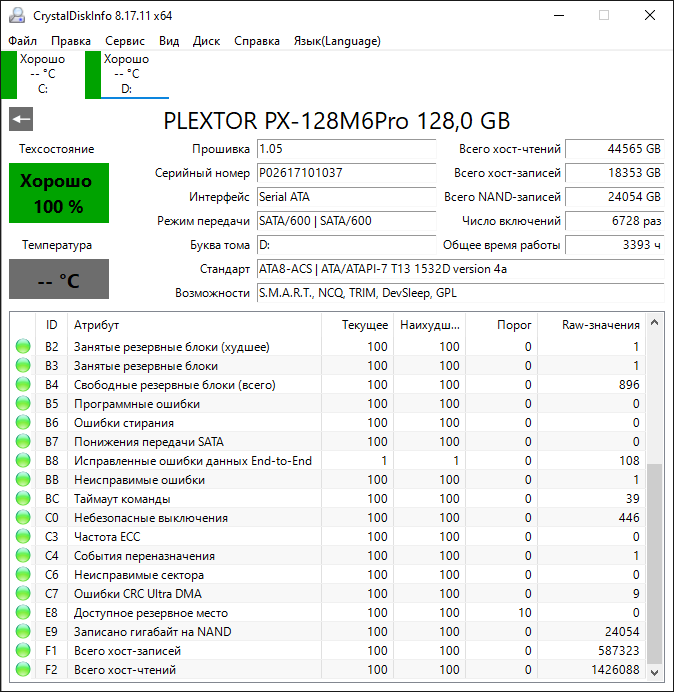Click power-on hours value 3393 ч

614,244
